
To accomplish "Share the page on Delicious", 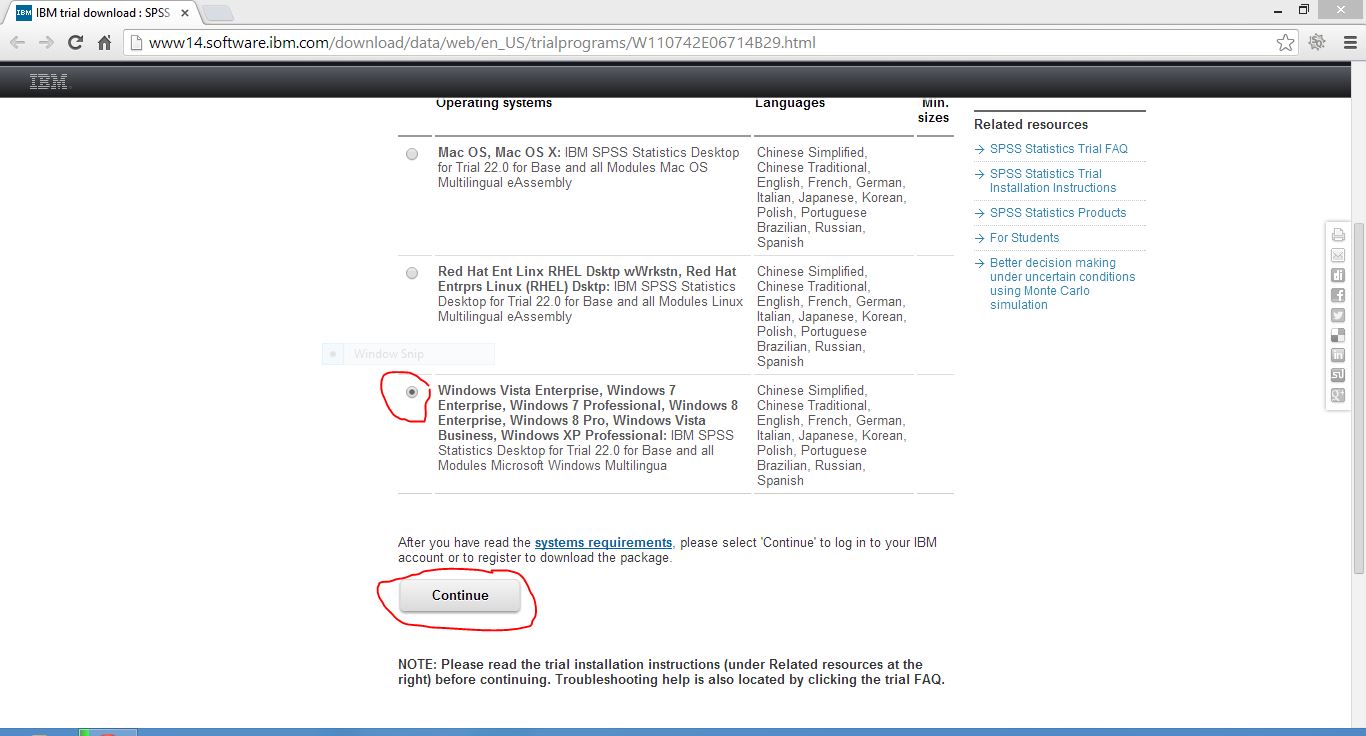I will tap(1338, 335).
